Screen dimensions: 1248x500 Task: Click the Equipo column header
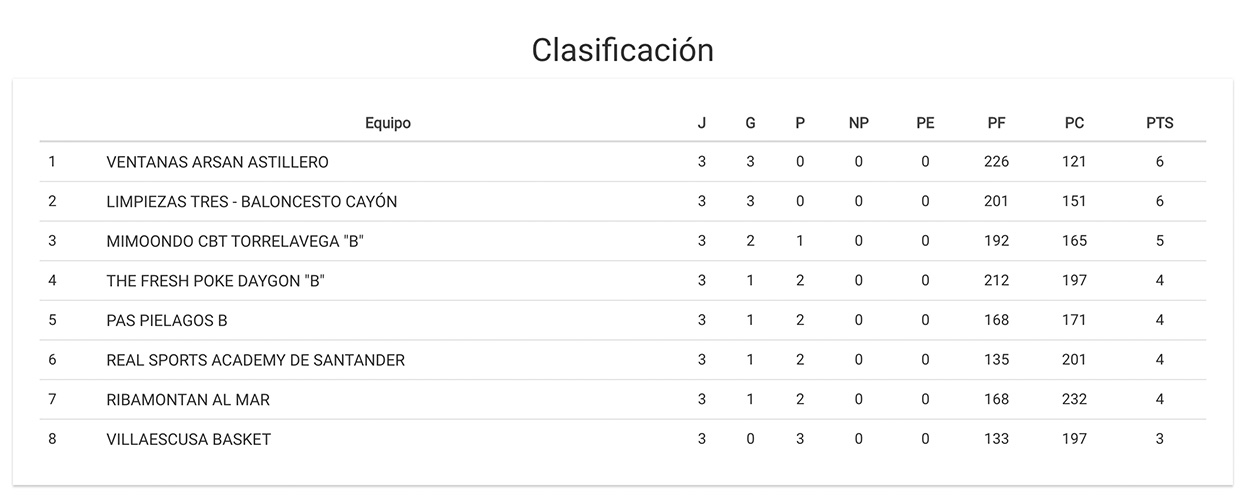point(388,123)
